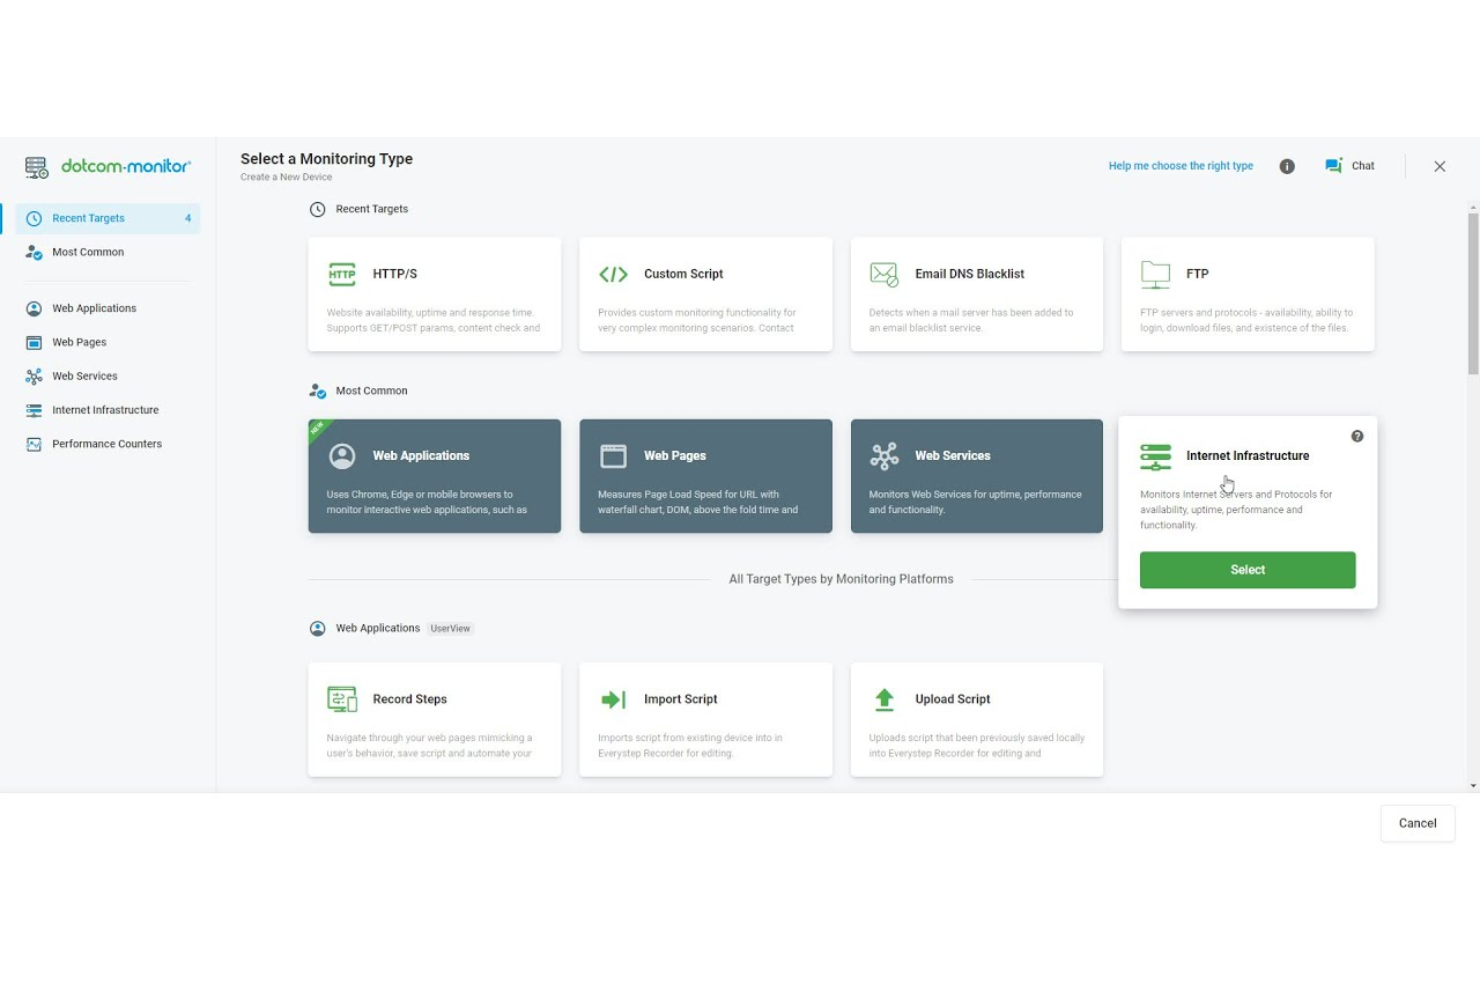Close the monitoring type dialog
Viewport: 1480px width, 987px height.
[x=1439, y=167]
